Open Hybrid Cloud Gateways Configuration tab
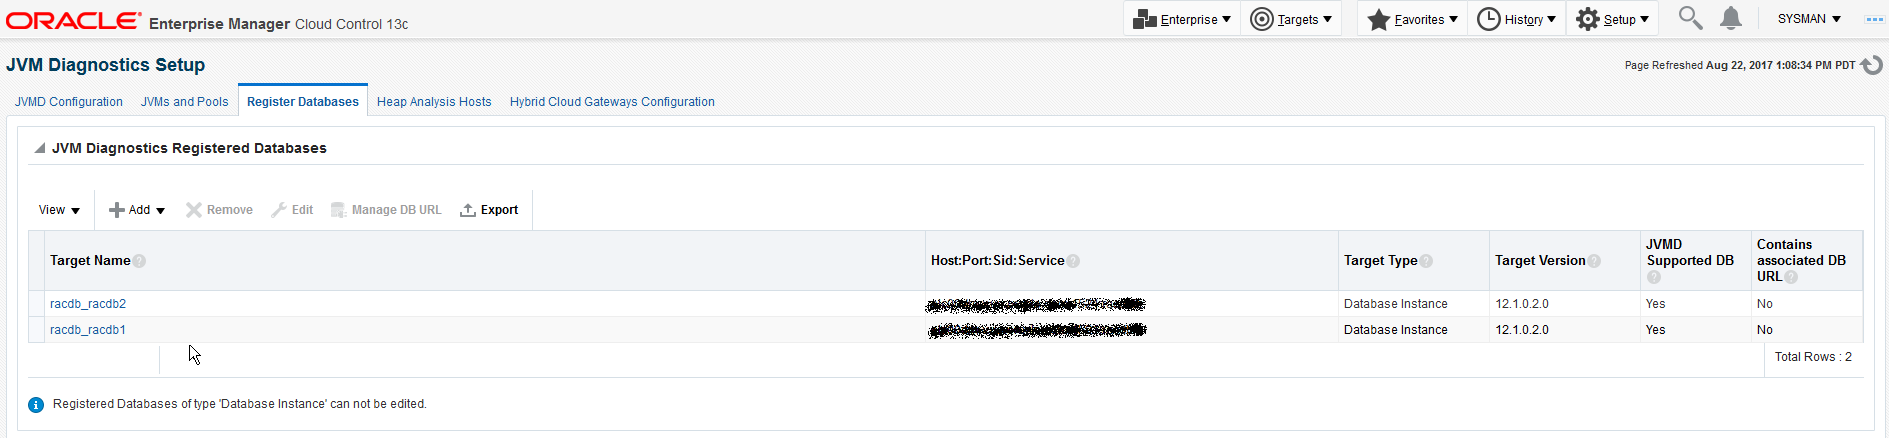Image resolution: width=1889 pixels, height=438 pixels. pyautogui.click(x=612, y=102)
